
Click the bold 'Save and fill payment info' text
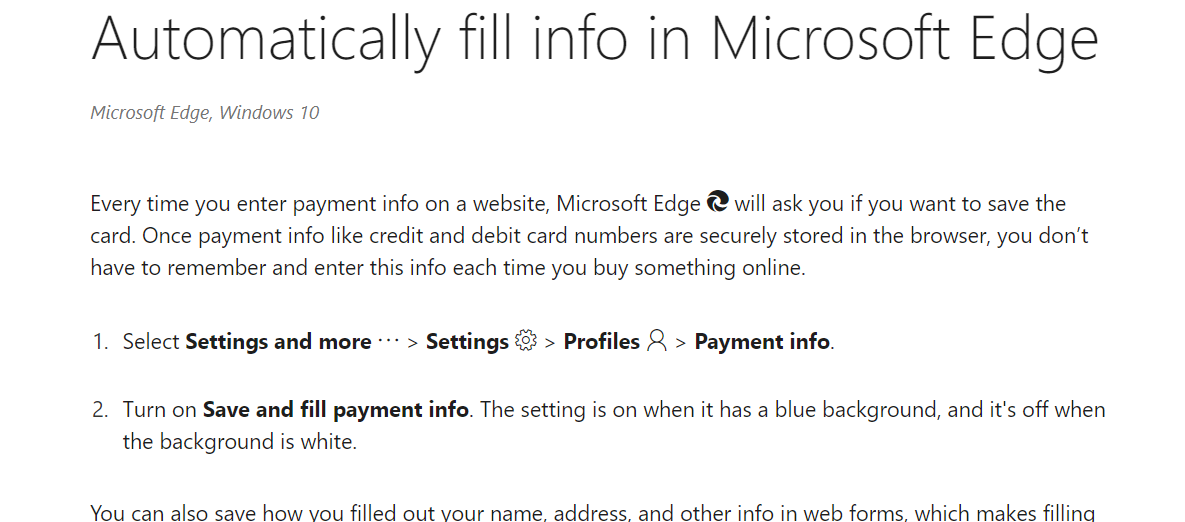point(336,410)
